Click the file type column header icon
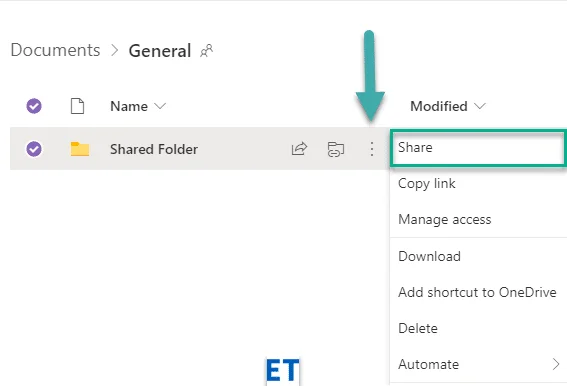This screenshot has width=567, height=386. coord(77,106)
